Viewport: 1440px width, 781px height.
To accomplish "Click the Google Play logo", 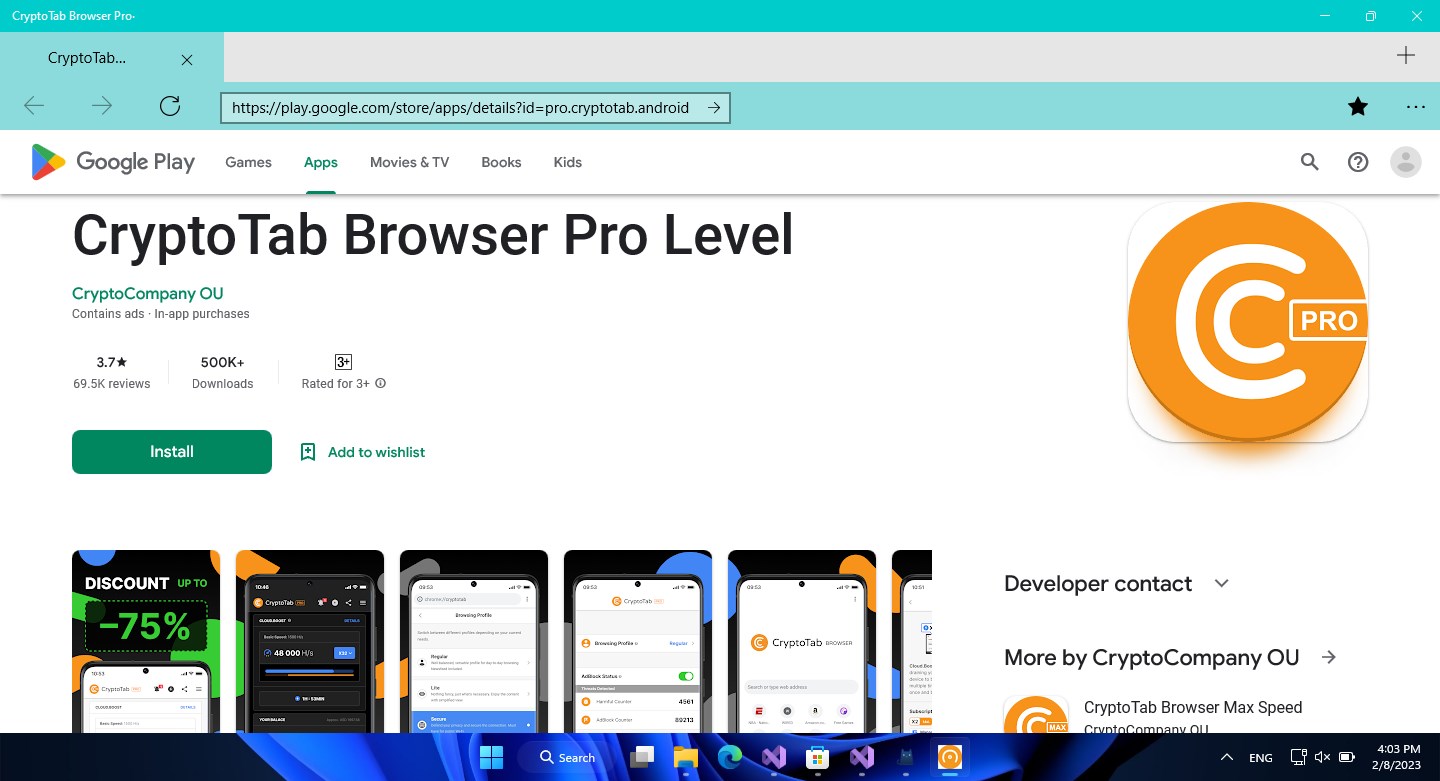I will coord(113,162).
